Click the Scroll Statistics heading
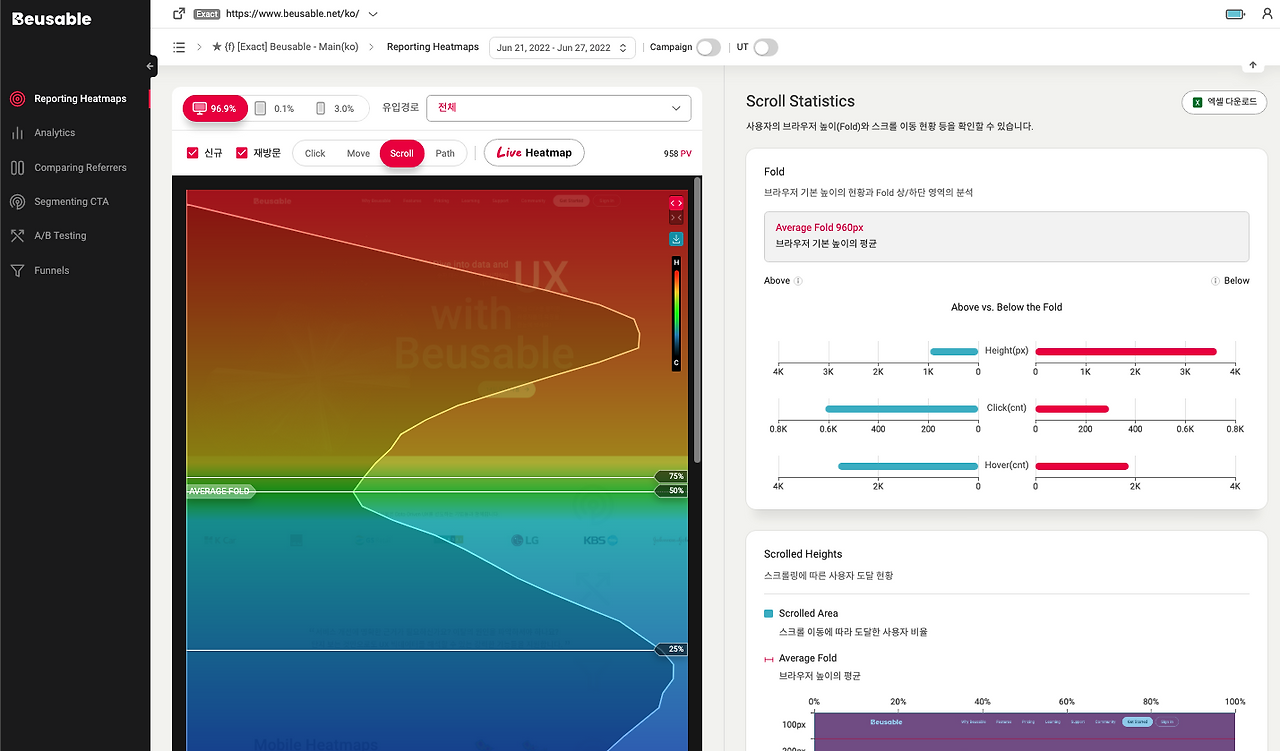This screenshot has width=1280, height=751. 800,101
